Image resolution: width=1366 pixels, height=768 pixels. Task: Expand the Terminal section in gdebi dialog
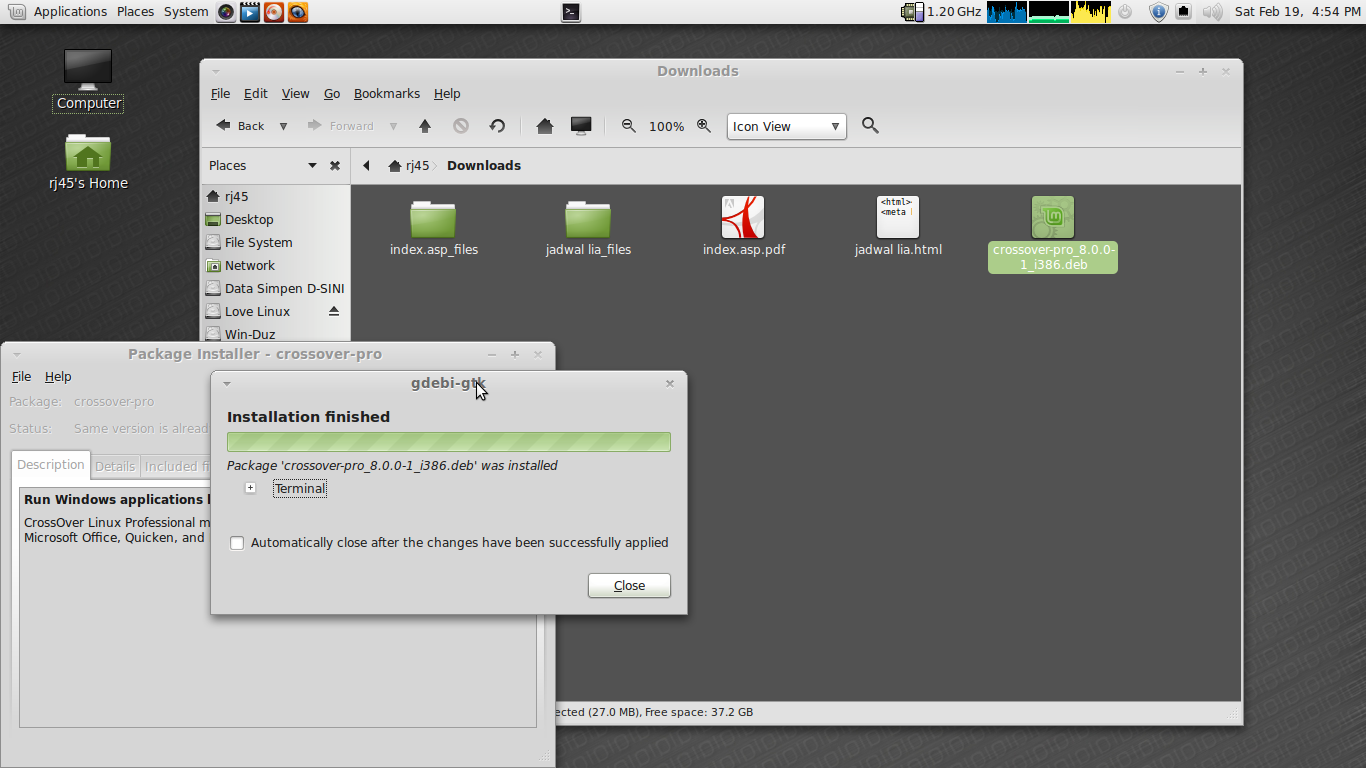click(x=250, y=488)
